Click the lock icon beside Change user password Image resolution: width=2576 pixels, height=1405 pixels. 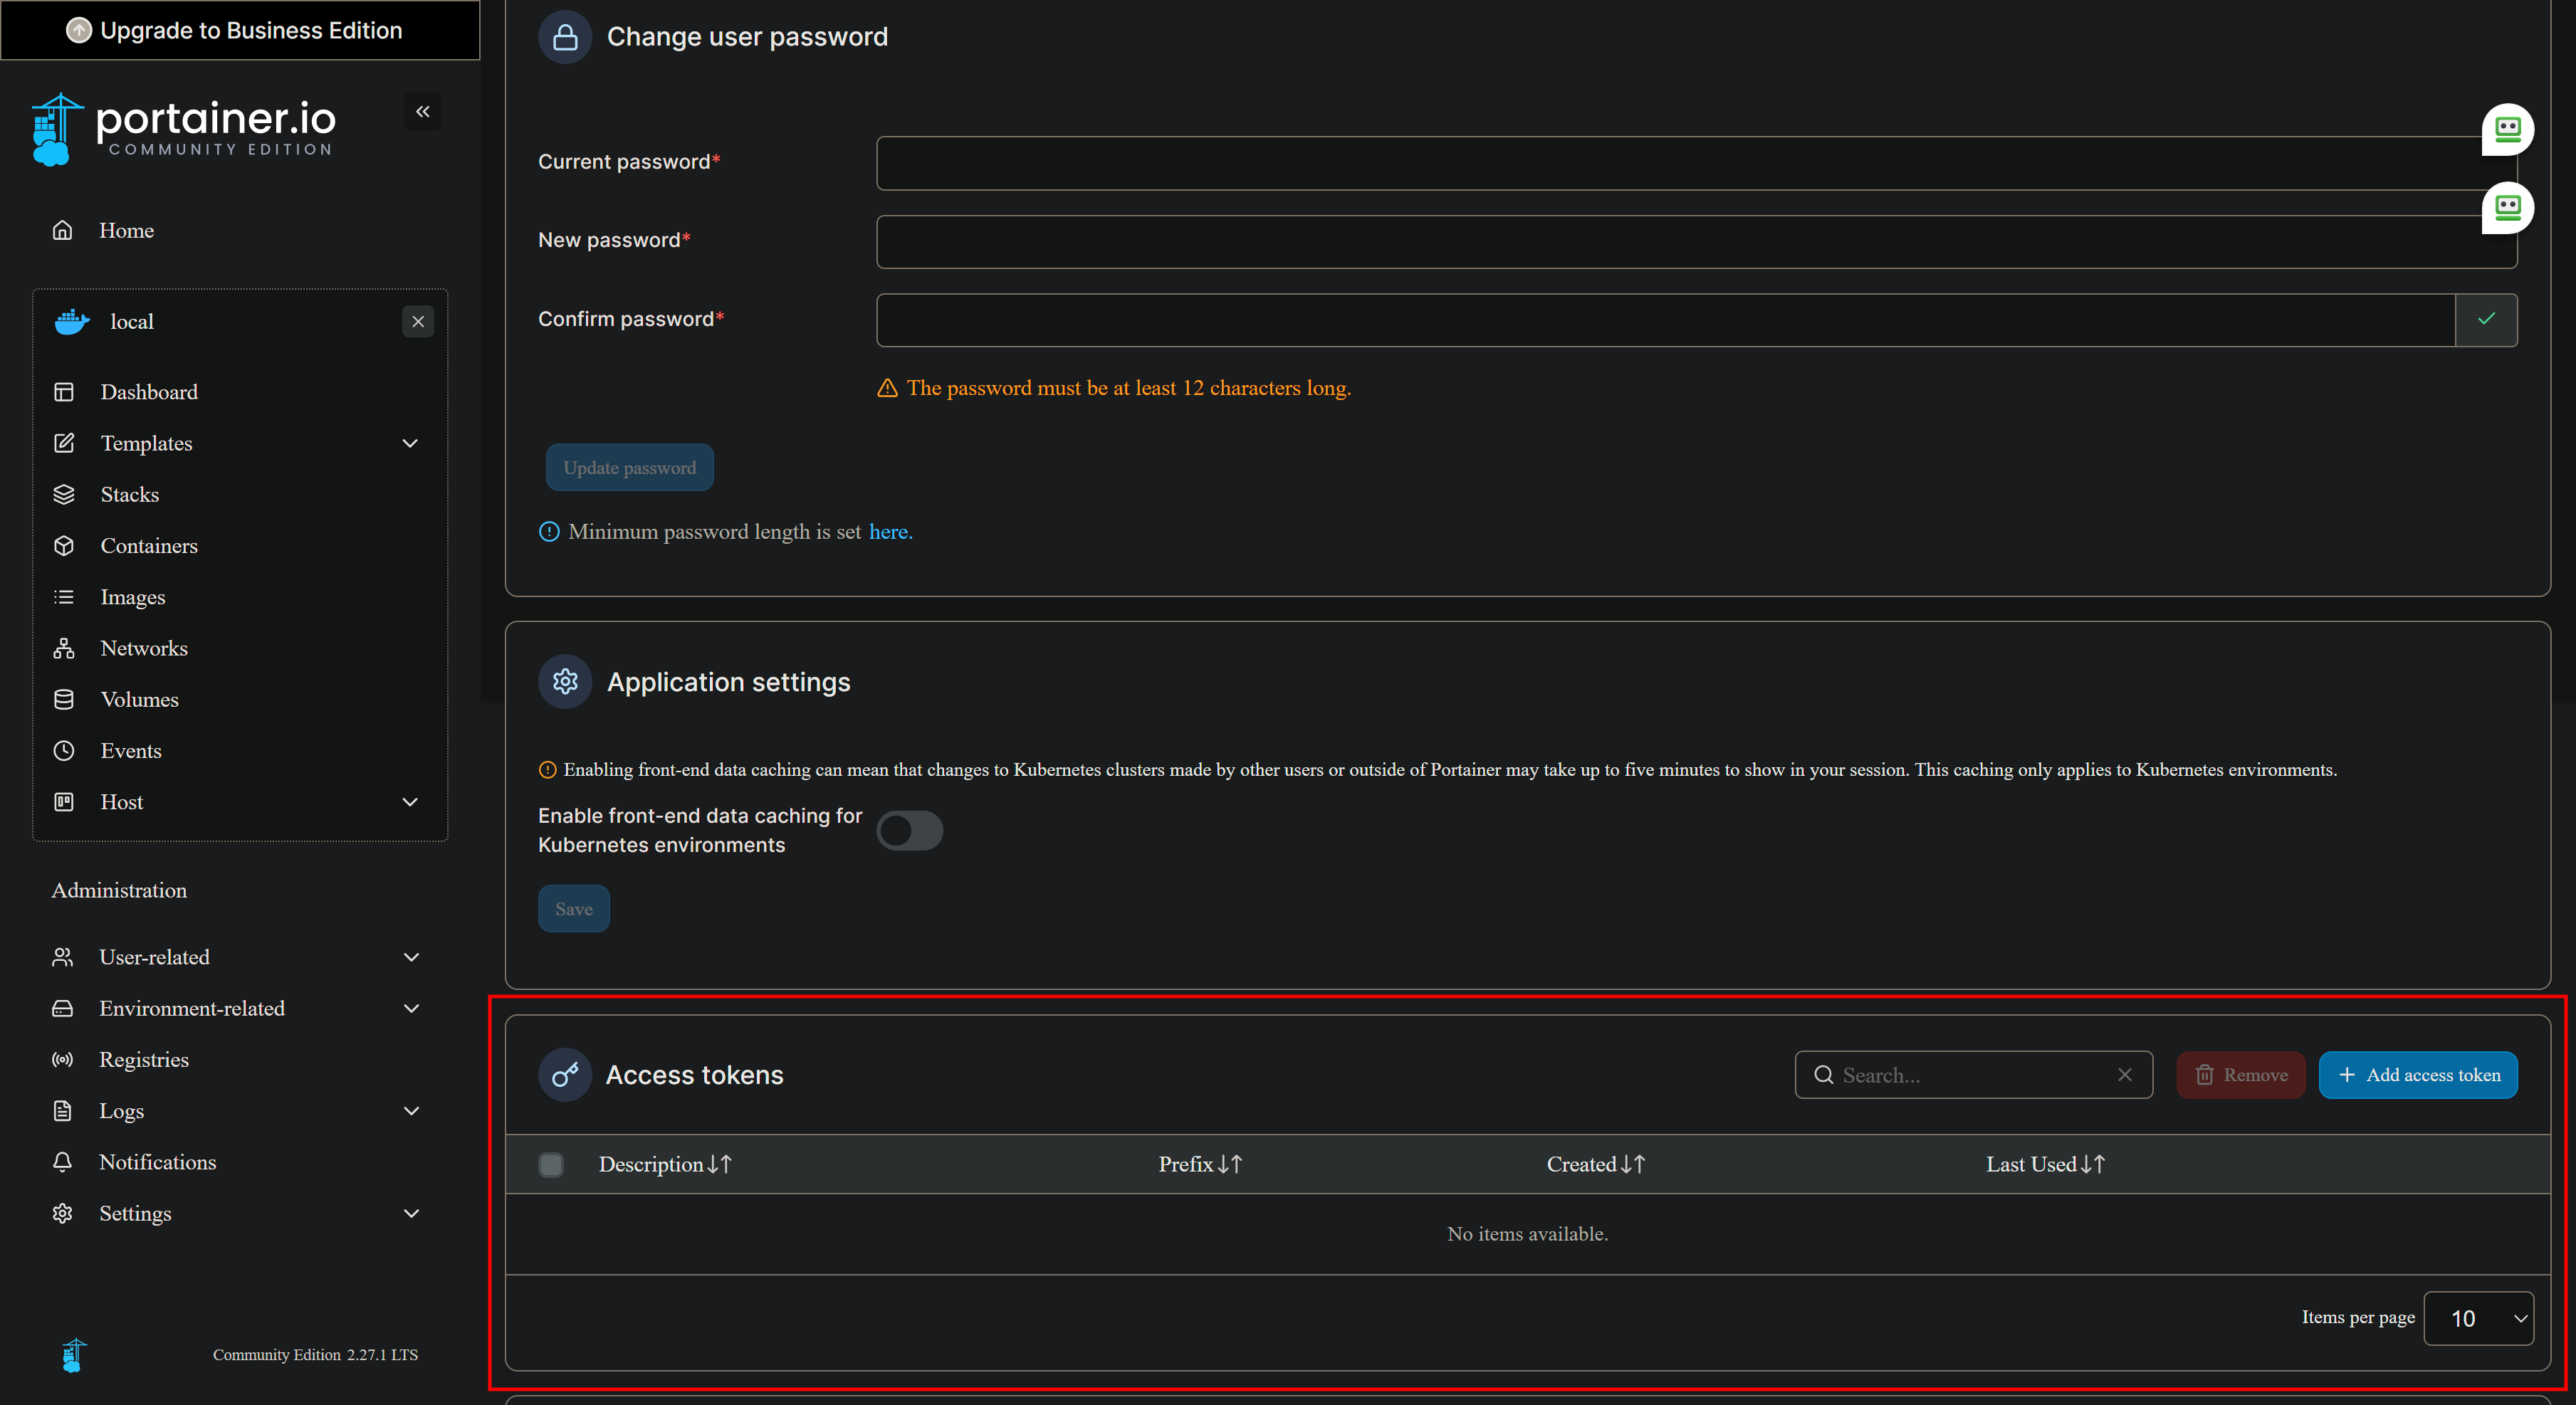565,37
